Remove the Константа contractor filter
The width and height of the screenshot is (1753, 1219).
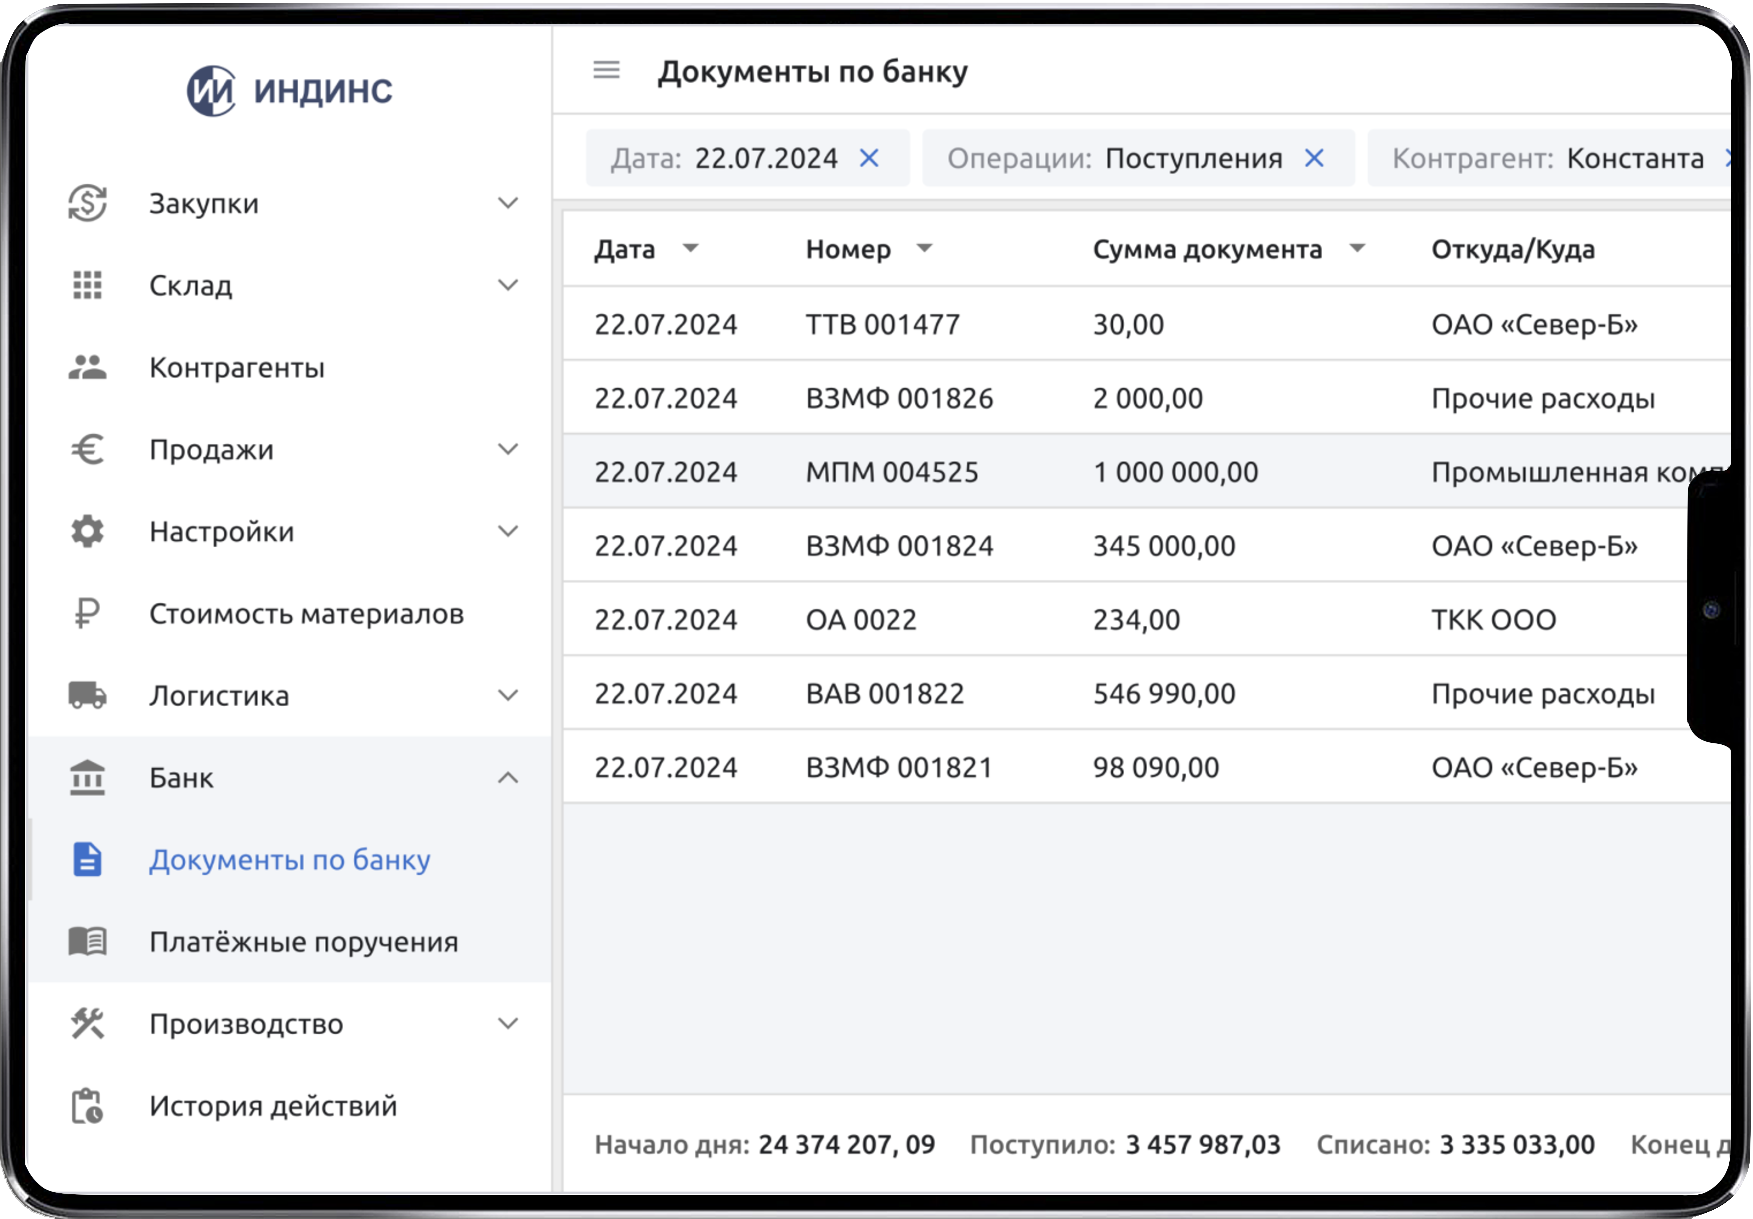tap(1731, 157)
